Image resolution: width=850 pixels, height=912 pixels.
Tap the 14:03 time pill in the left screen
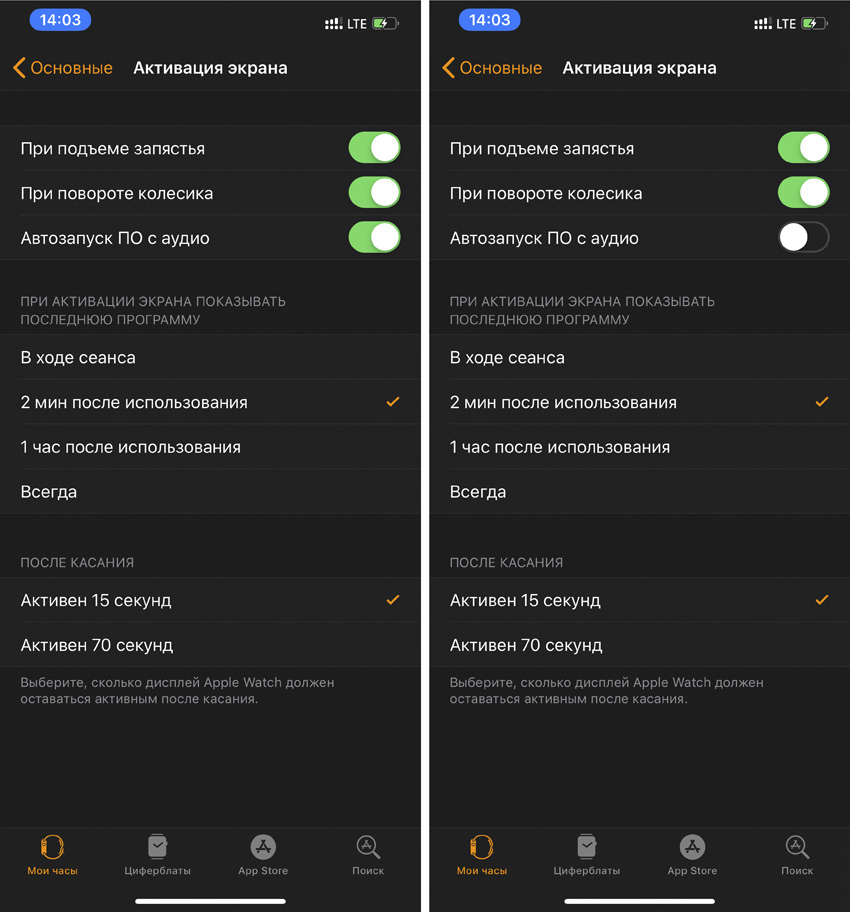pyautogui.click(x=61, y=20)
